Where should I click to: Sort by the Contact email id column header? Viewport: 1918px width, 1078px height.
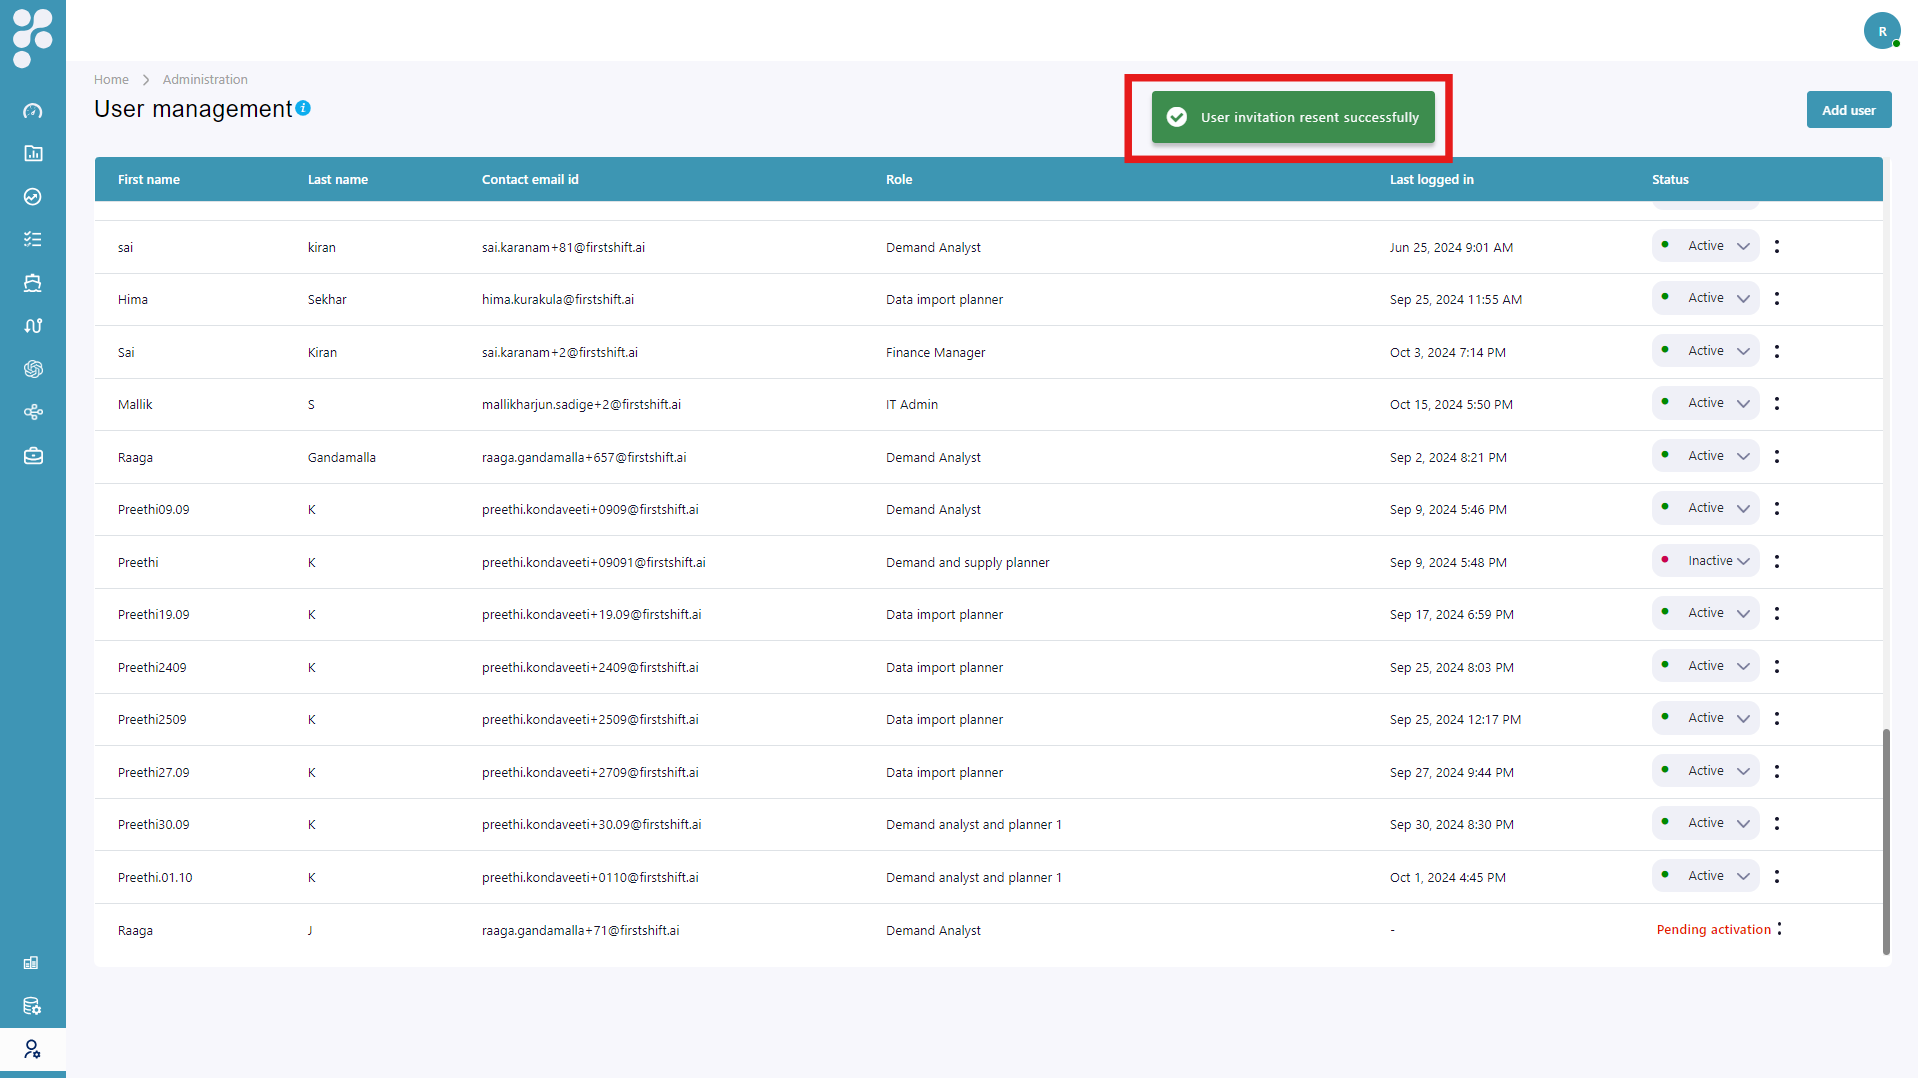[x=530, y=180]
